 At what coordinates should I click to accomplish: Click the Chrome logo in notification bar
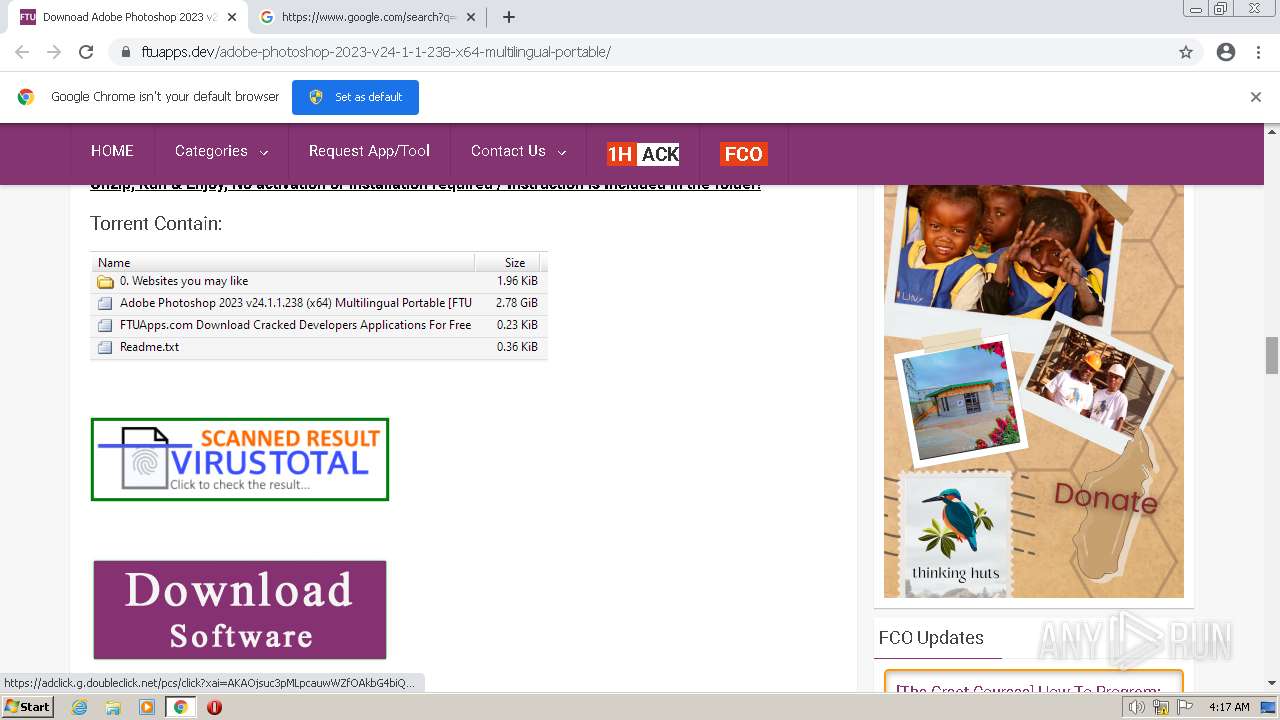point(26,97)
